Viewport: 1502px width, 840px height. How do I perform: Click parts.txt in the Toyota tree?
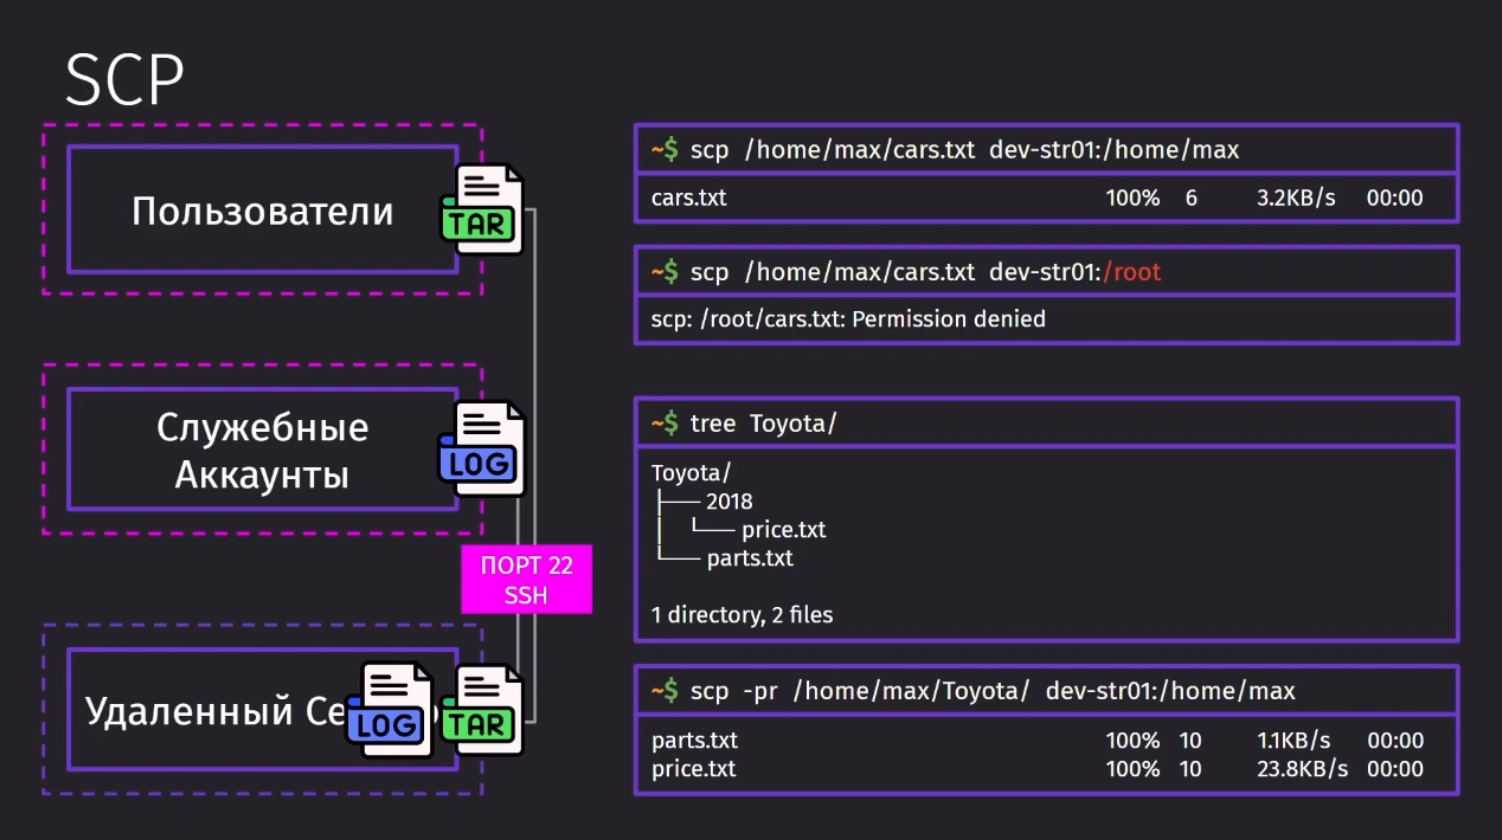(x=750, y=558)
